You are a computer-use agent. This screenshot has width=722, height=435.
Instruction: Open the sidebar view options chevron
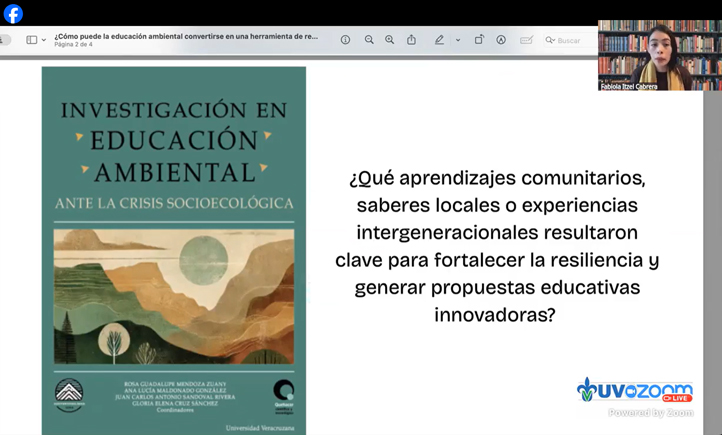coord(44,40)
